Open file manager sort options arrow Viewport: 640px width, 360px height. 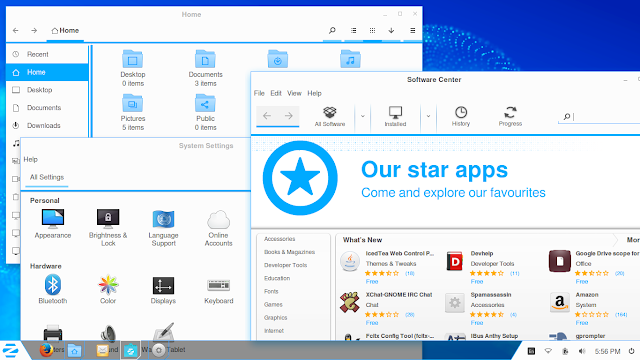(391, 31)
